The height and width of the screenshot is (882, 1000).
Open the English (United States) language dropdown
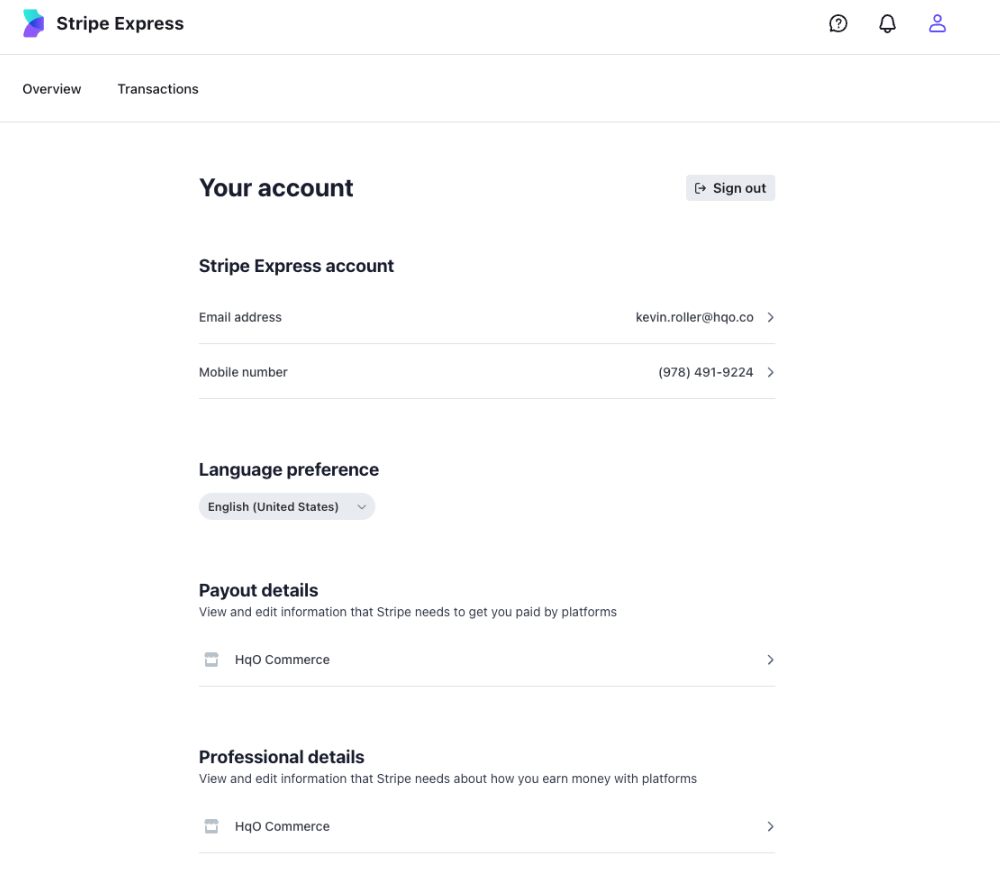click(x=286, y=507)
